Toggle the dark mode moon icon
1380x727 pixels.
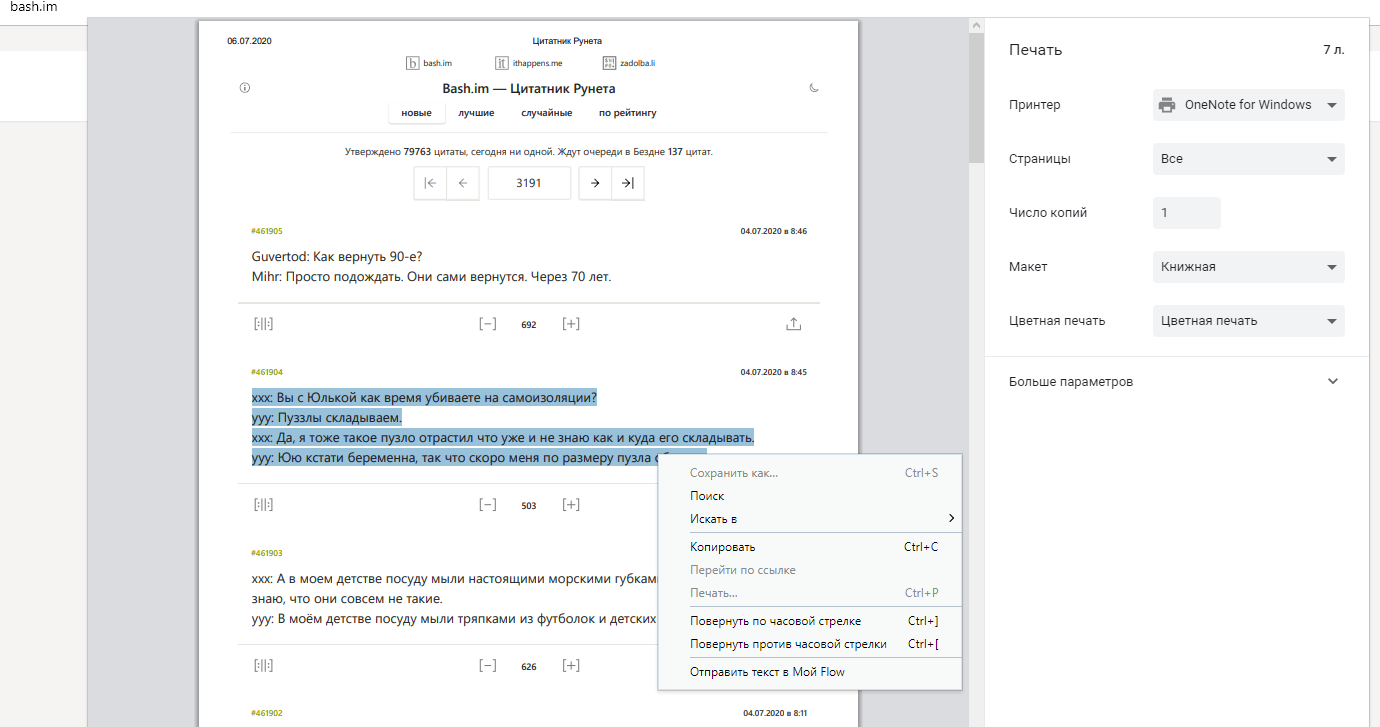(x=814, y=88)
